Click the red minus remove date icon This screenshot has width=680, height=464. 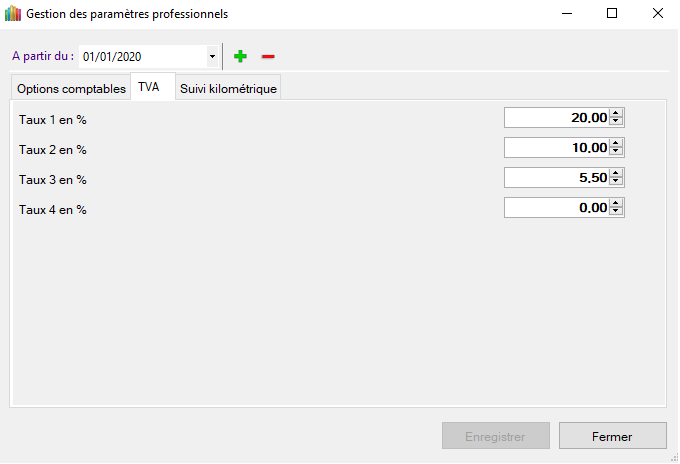click(x=268, y=57)
